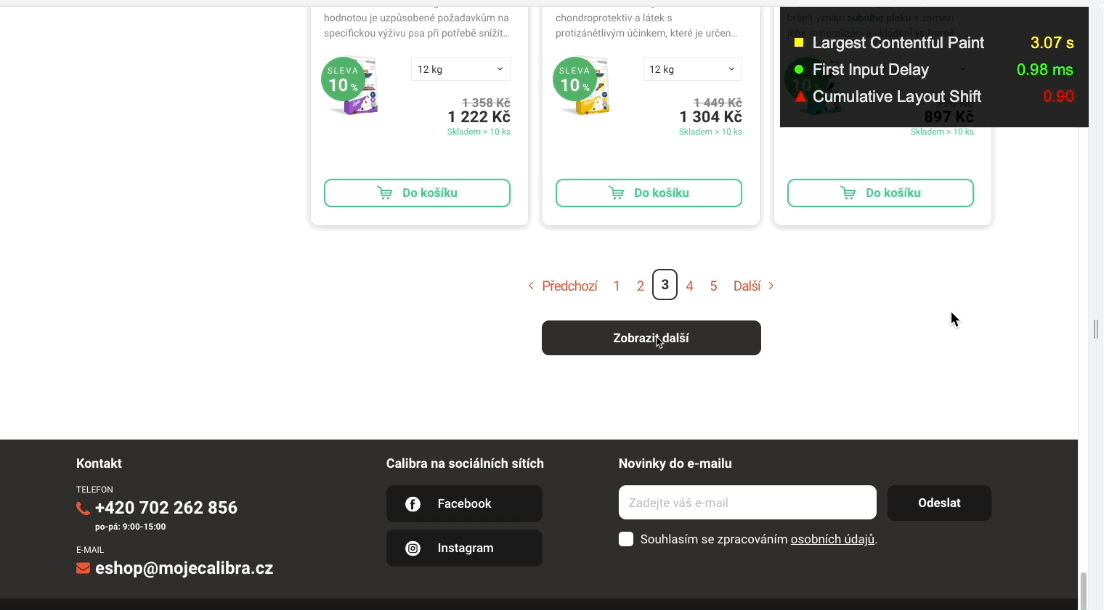Open page 4 in pagination
This screenshot has width=1104, height=610.
click(x=690, y=286)
